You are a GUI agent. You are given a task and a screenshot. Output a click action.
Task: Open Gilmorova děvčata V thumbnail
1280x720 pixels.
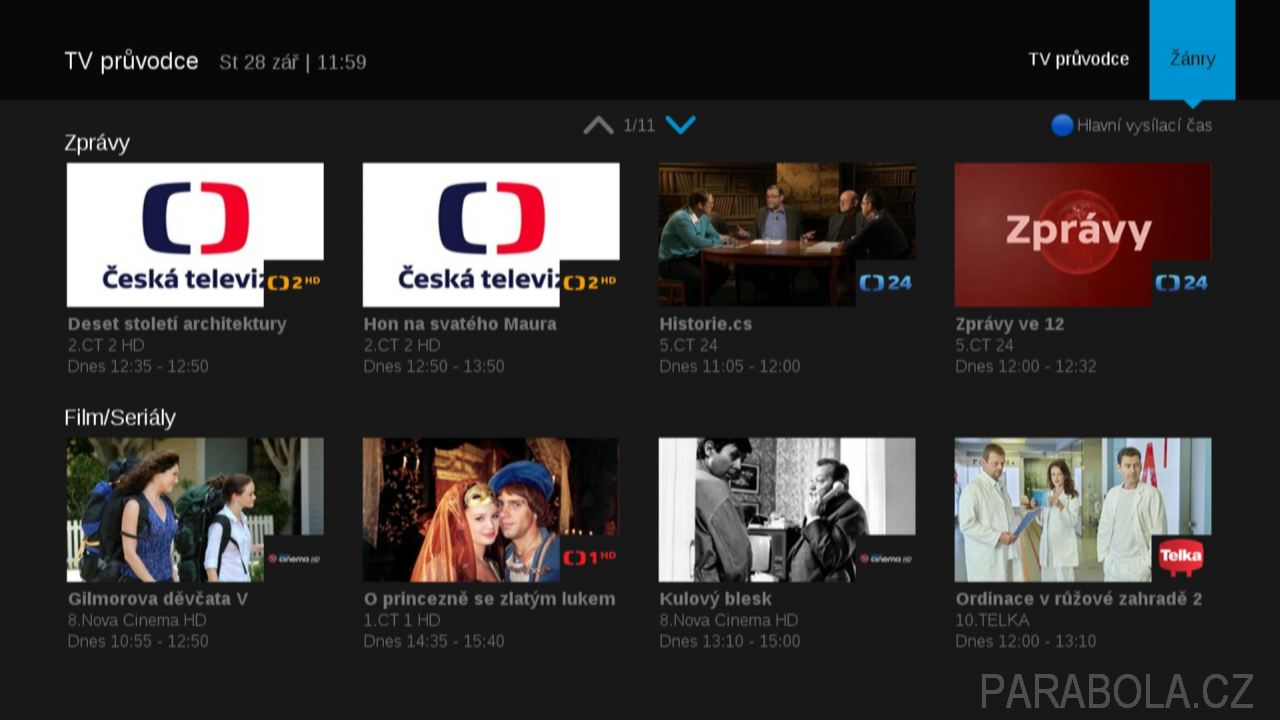195,510
